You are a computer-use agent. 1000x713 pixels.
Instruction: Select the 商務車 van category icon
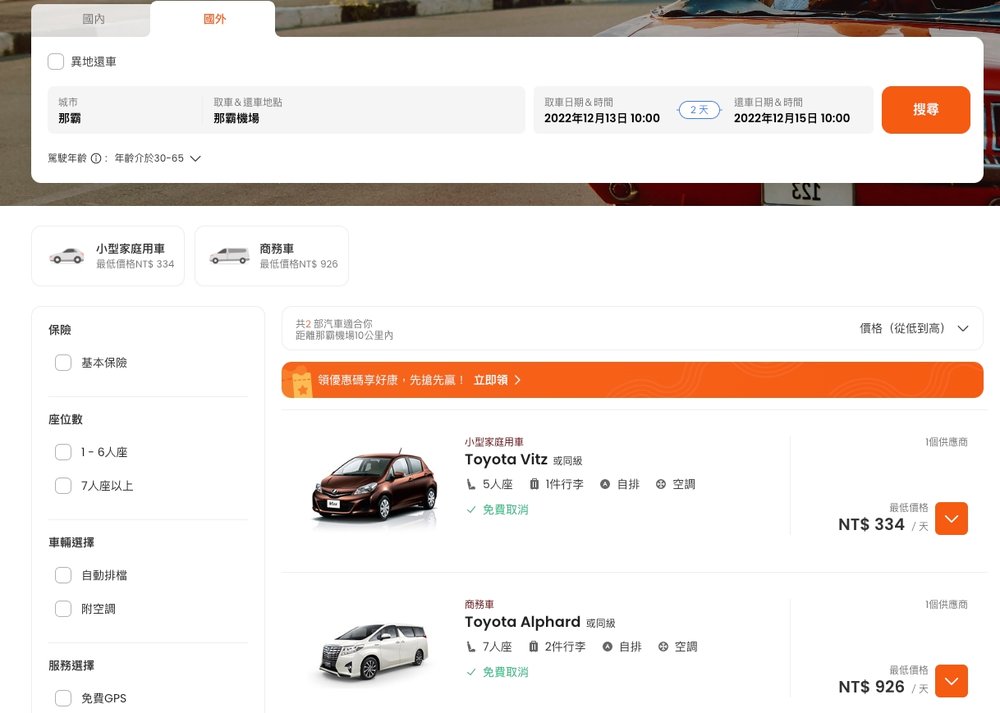click(231, 254)
